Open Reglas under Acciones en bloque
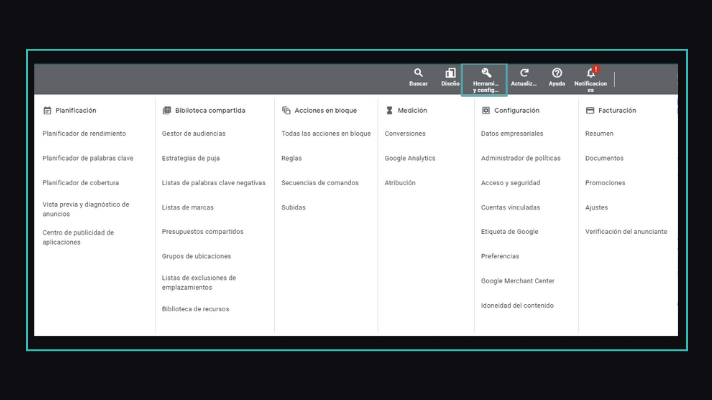 292,158
